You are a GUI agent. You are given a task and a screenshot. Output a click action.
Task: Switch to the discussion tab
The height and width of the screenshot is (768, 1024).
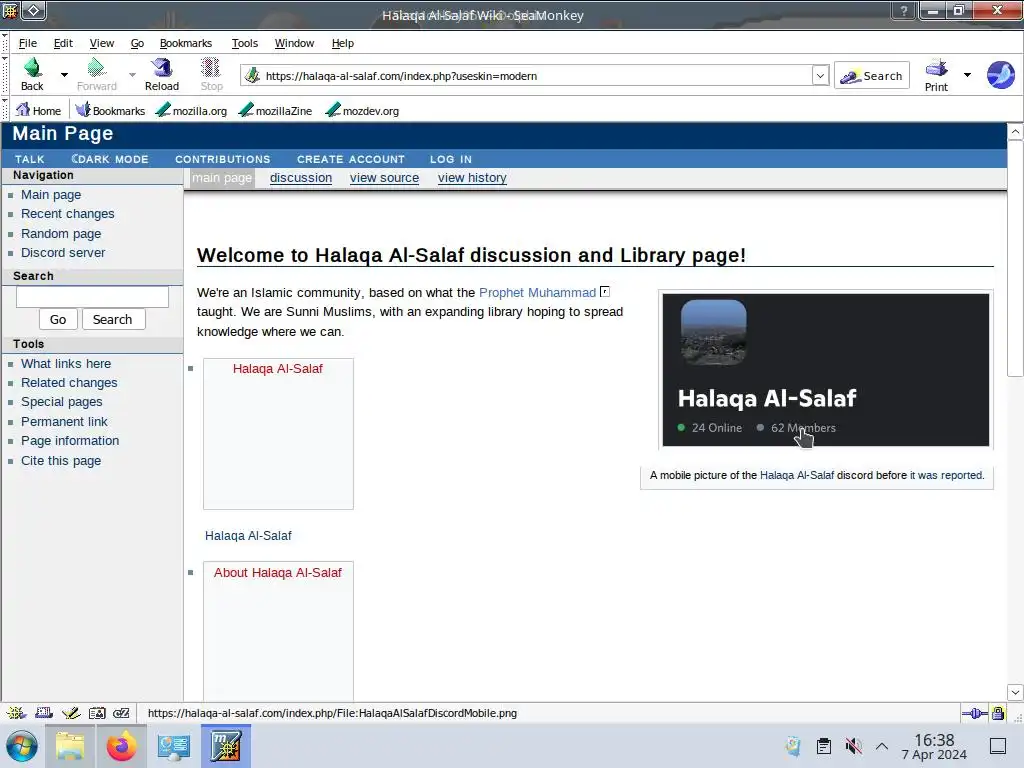(300, 178)
